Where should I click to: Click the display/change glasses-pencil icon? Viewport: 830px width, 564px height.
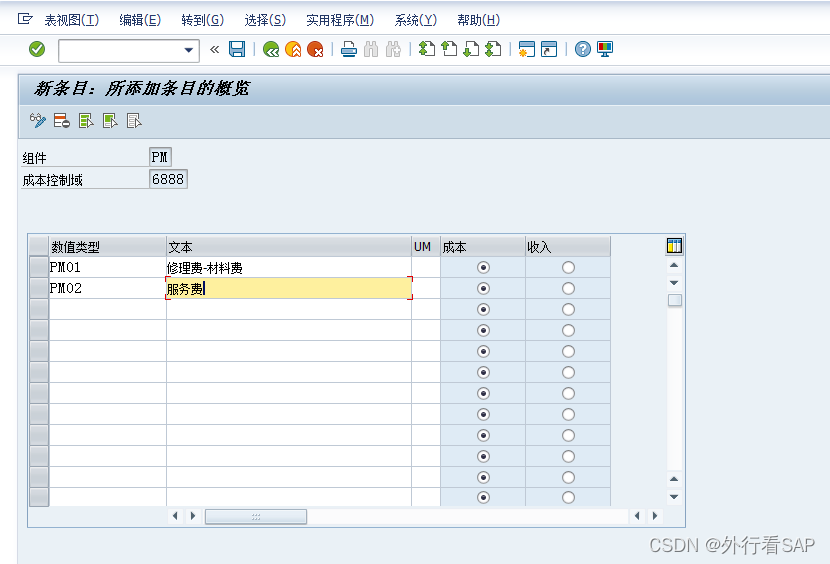(x=38, y=121)
